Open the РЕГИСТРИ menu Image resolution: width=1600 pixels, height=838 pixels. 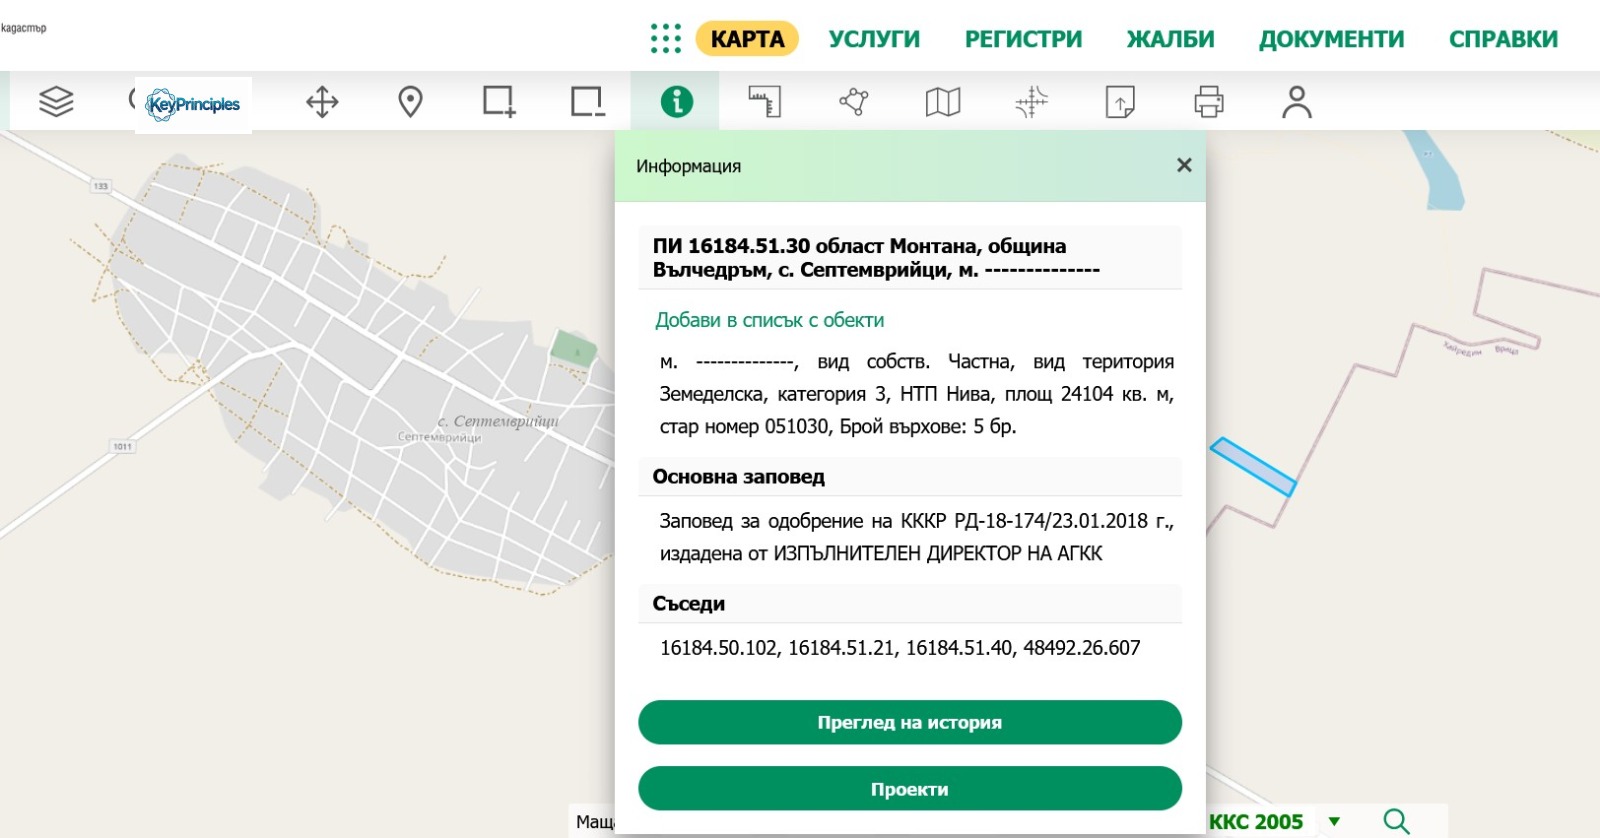tap(1023, 39)
